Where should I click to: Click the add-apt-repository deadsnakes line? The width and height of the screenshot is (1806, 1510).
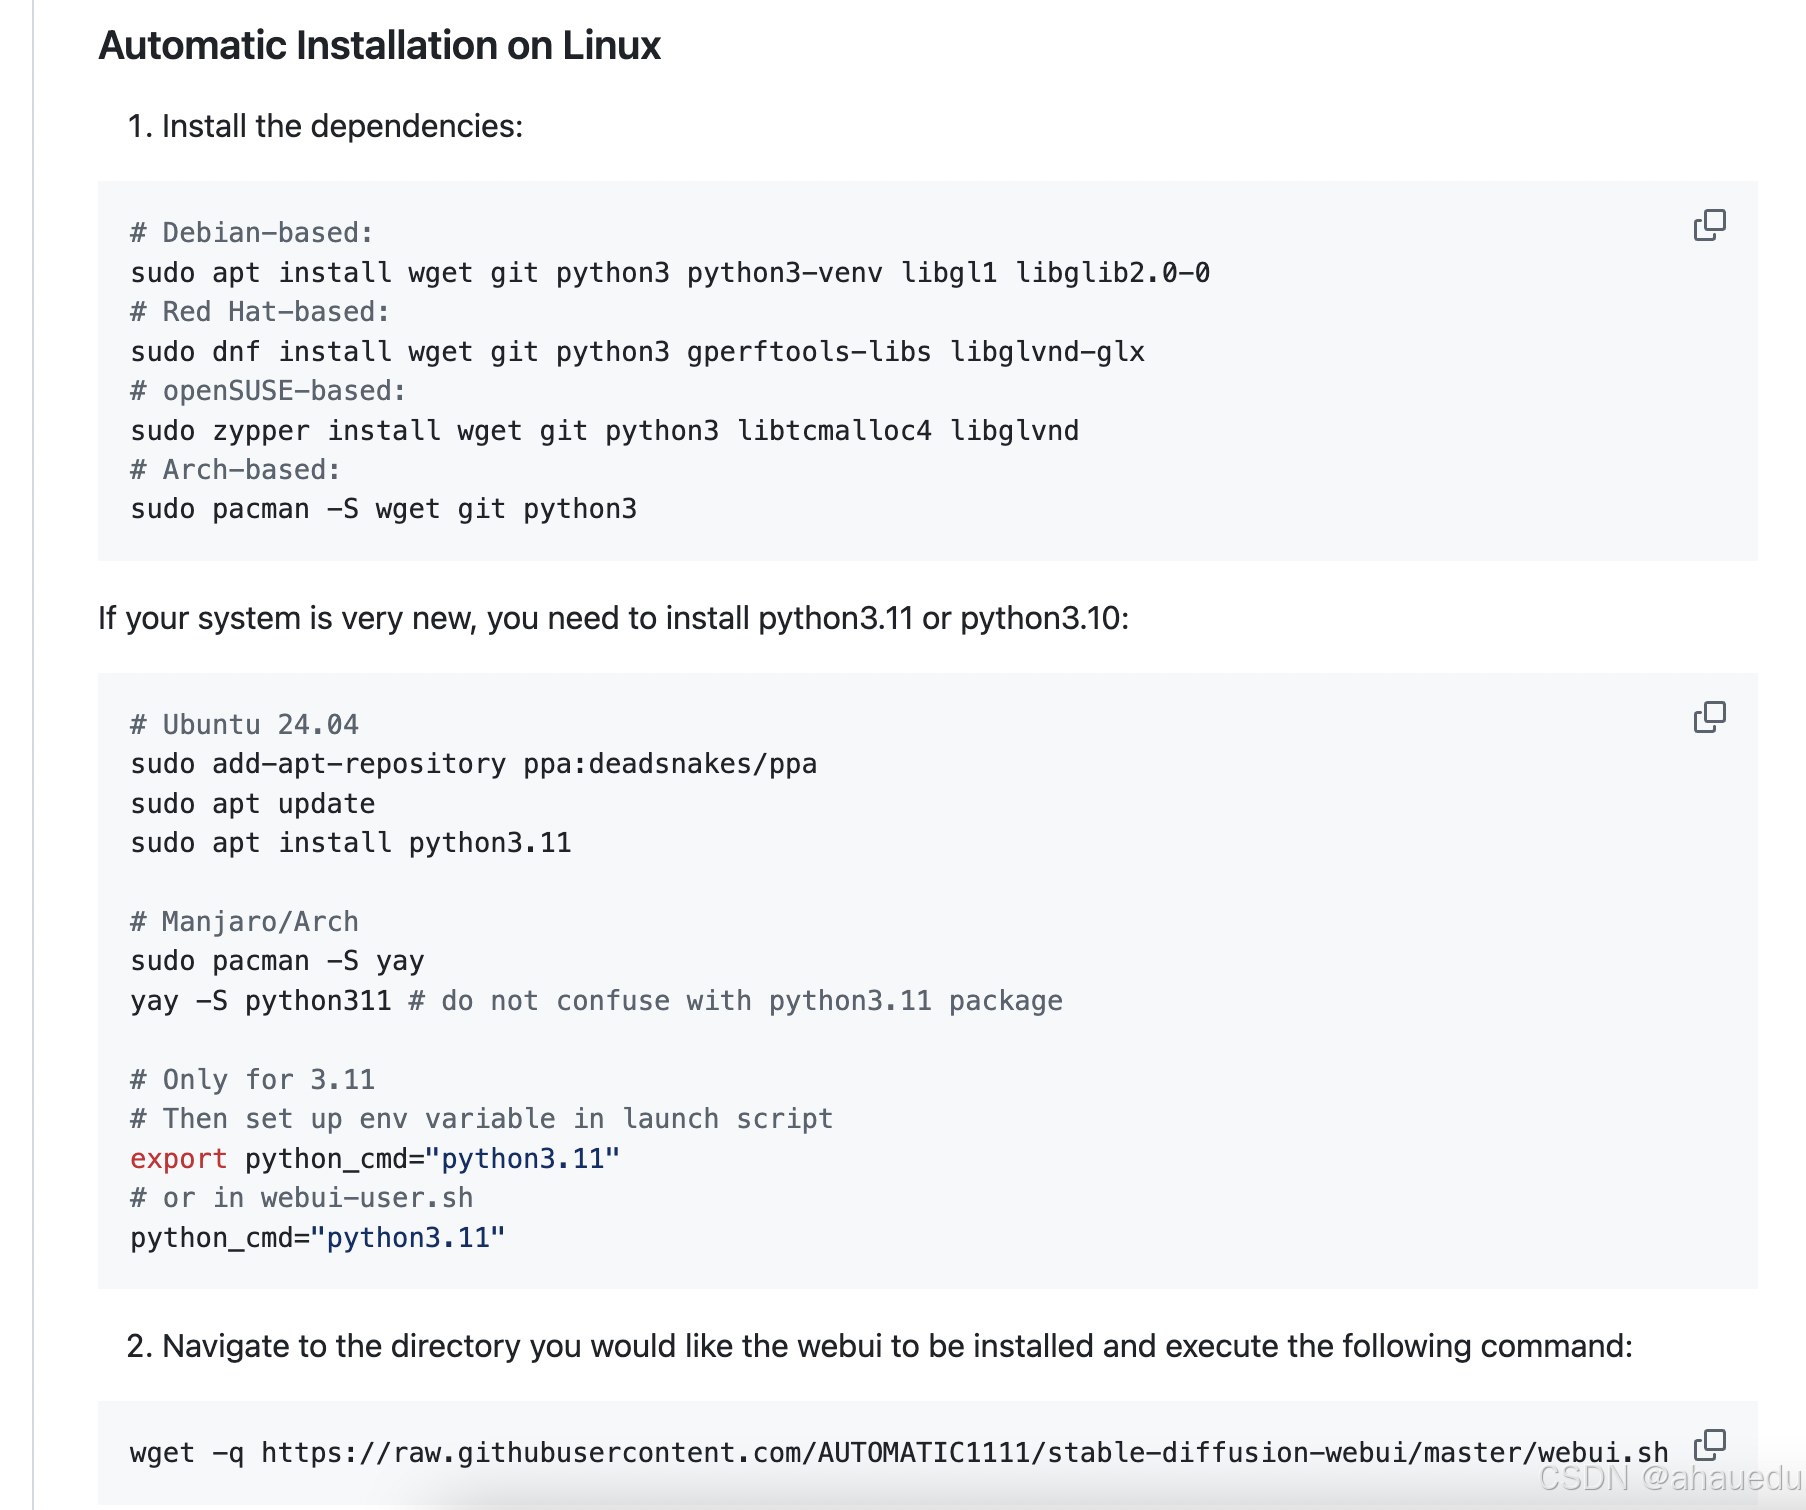pos(474,764)
